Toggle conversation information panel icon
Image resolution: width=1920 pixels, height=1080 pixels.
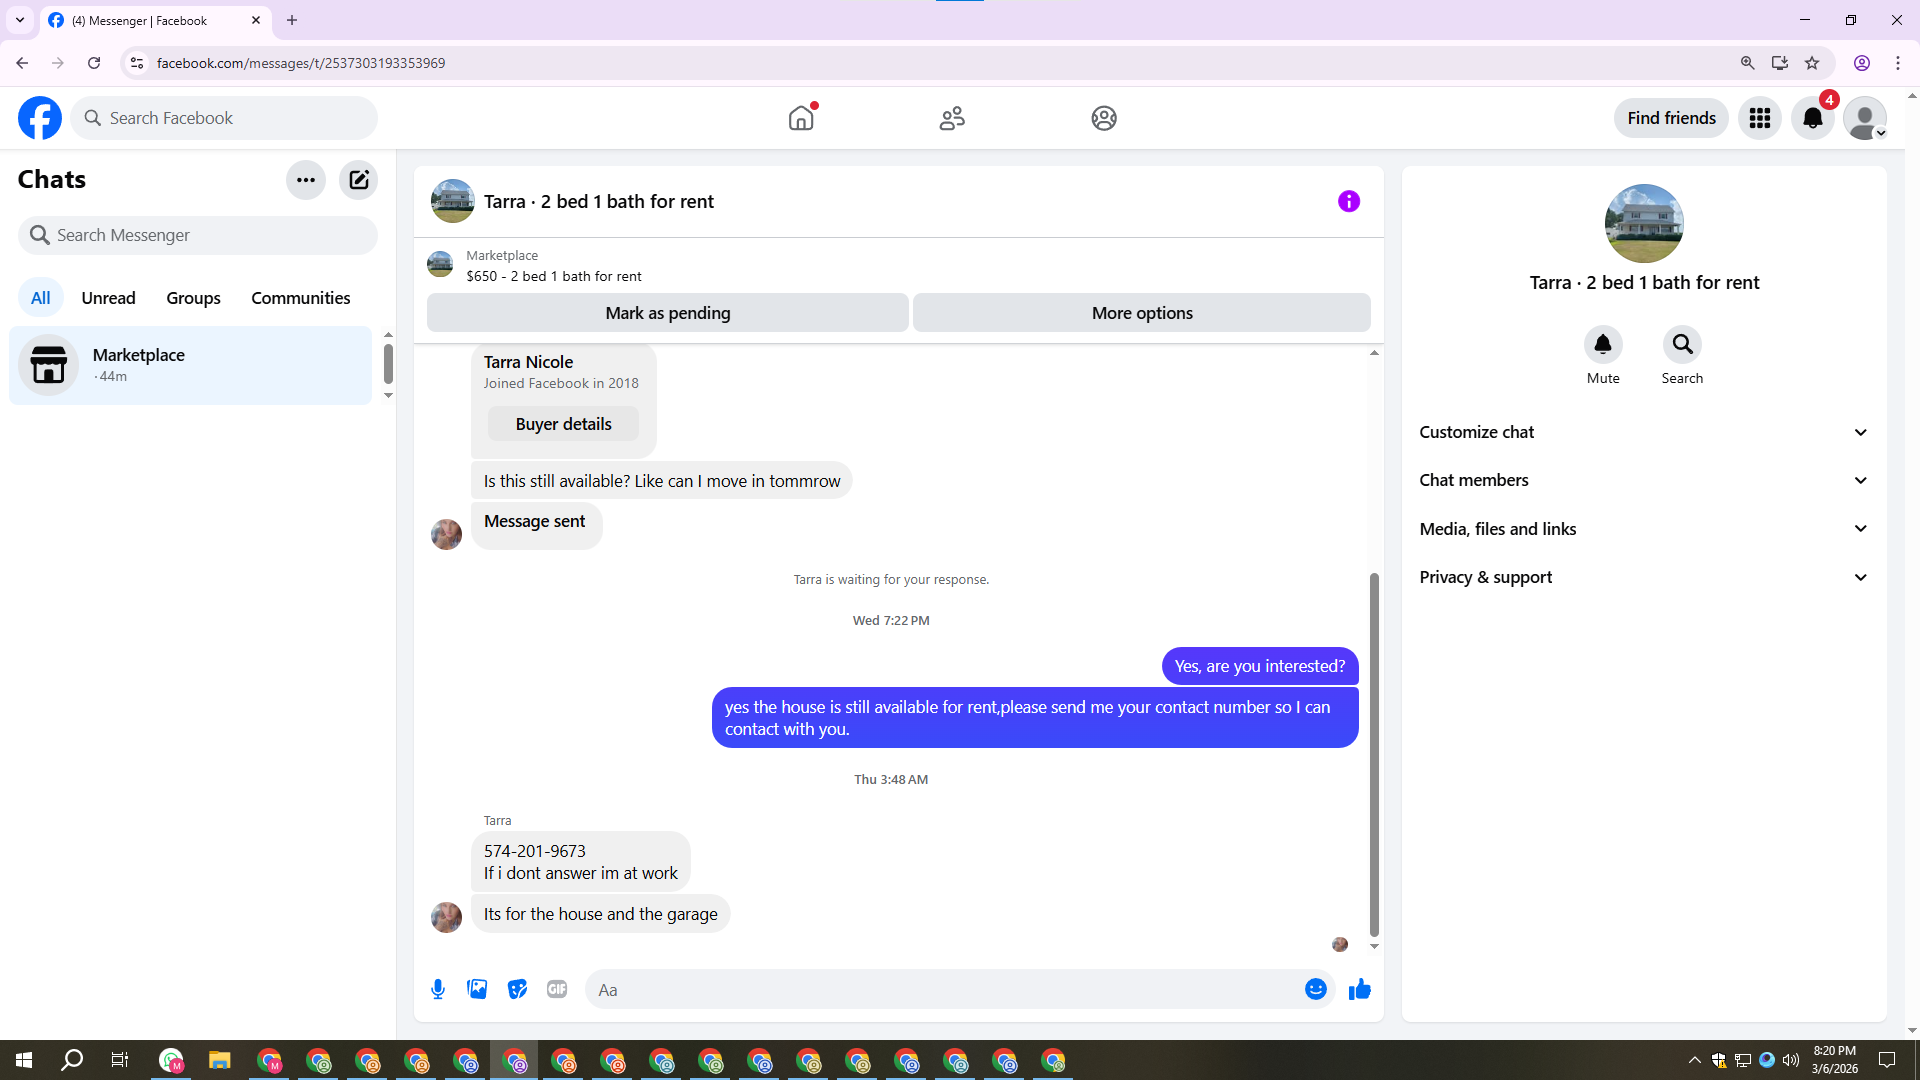coord(1348,201)
